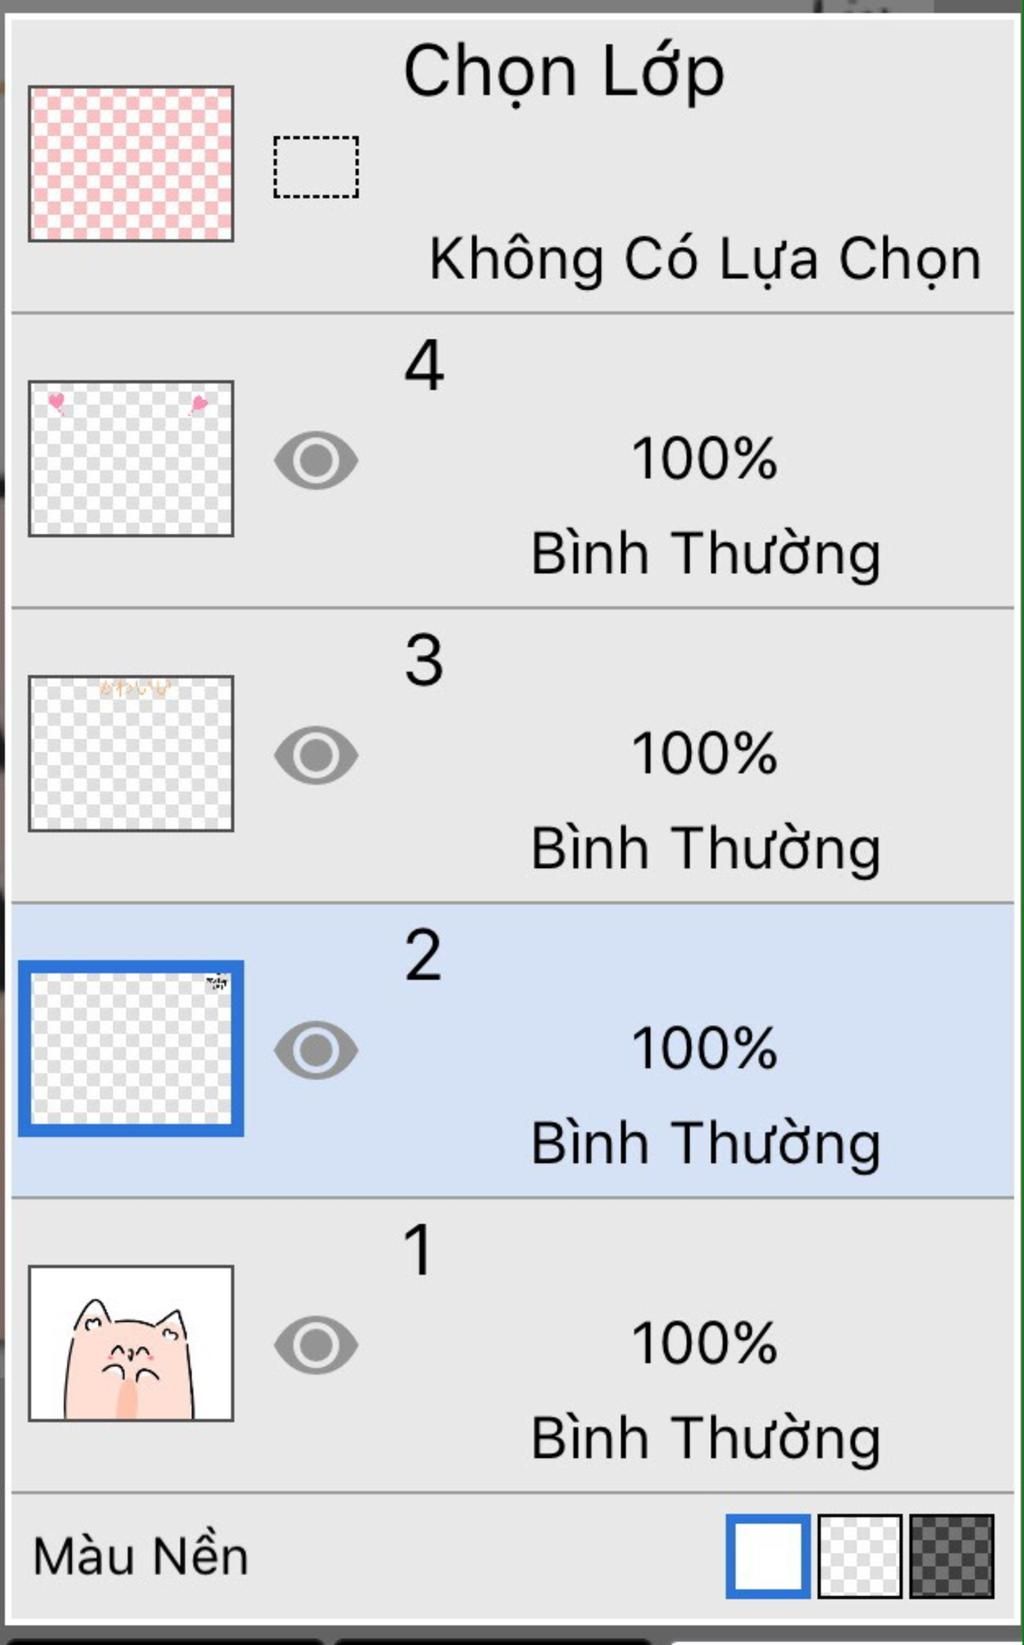The image size is (1024, 1645).
Task: Open layer 3 thumbnail with orange text
Action: click(x=131, y=753)
